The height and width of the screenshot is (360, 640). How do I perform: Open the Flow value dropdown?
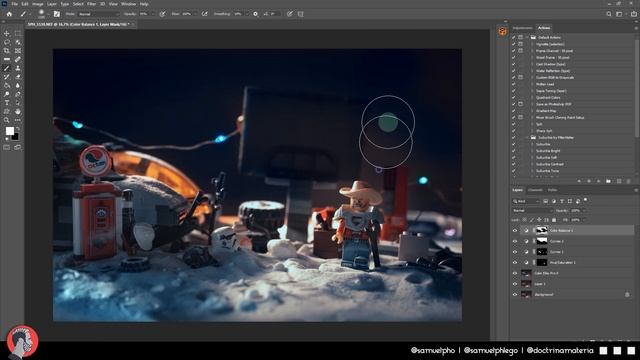(x=196, y=14)
